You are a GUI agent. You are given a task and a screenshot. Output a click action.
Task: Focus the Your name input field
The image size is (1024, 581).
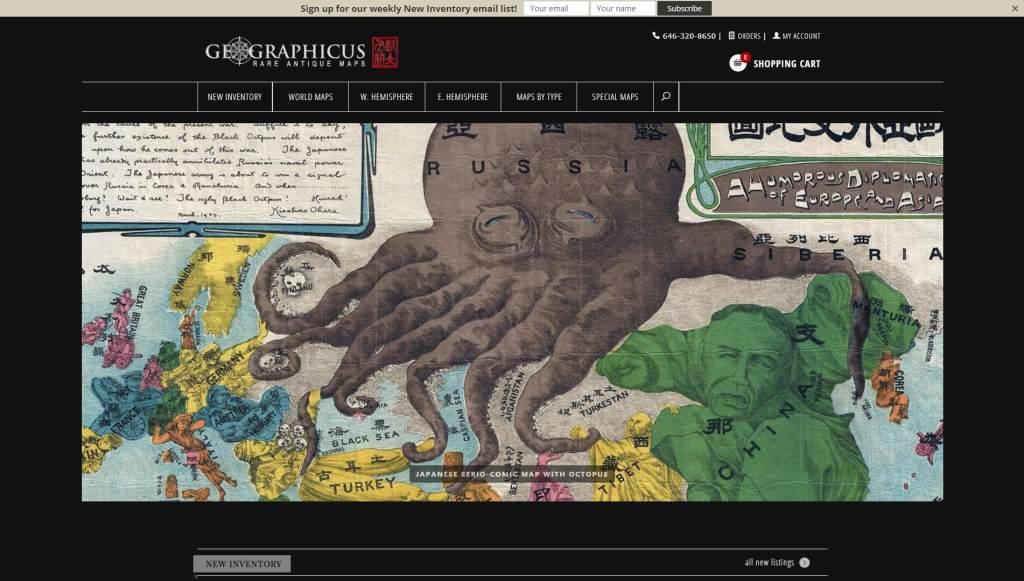(x=623, y=8)
